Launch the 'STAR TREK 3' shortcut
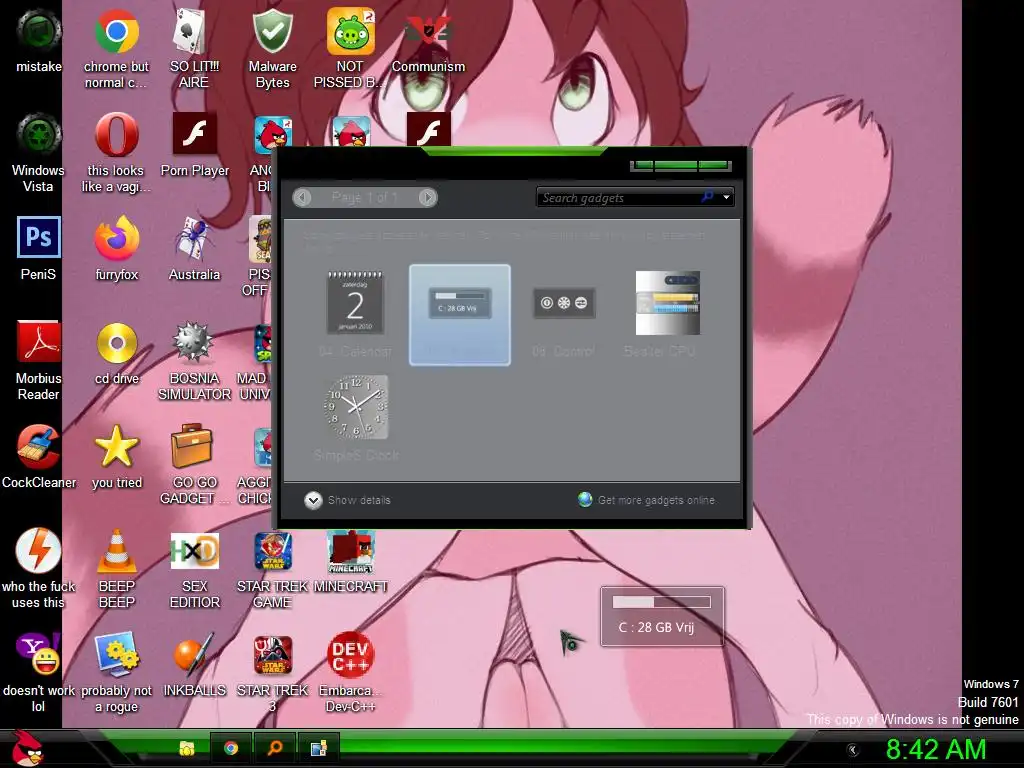Screen dimensions: 1024x768 point(272,673)
